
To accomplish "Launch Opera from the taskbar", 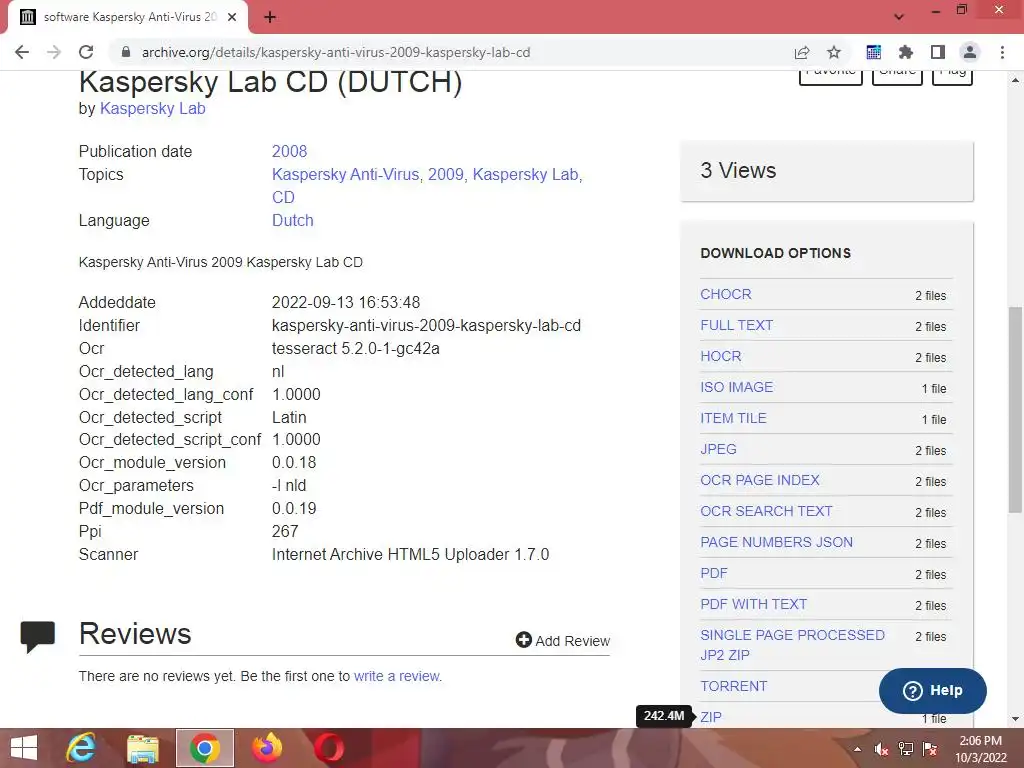I will coord(329,748).
